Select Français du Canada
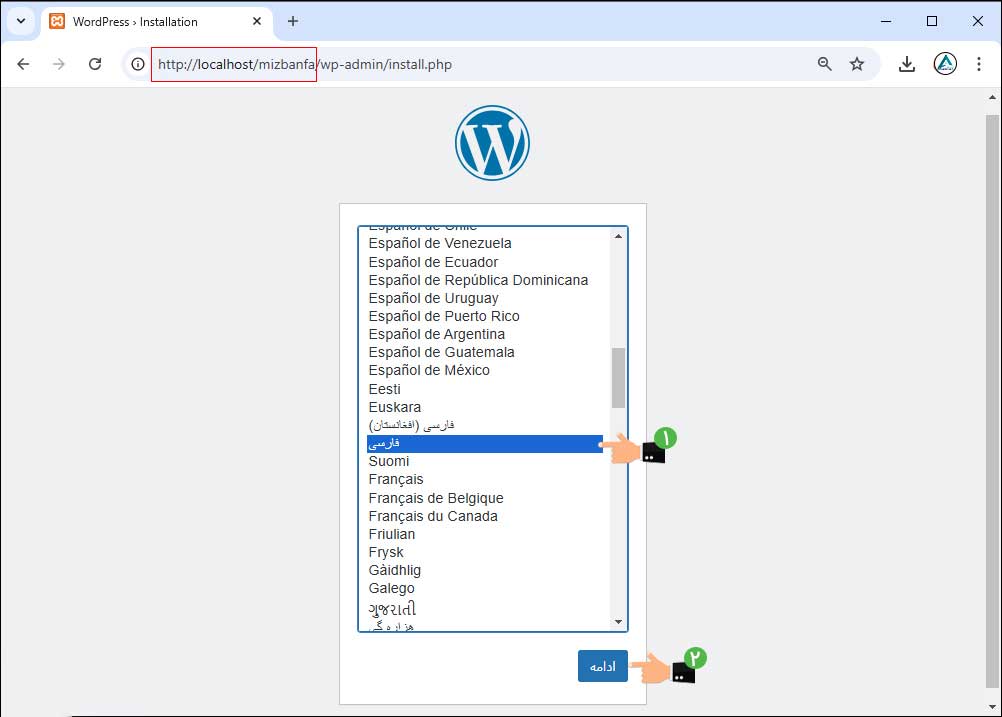The width and height of the screenshot is (1002, 717). point(484,516)
